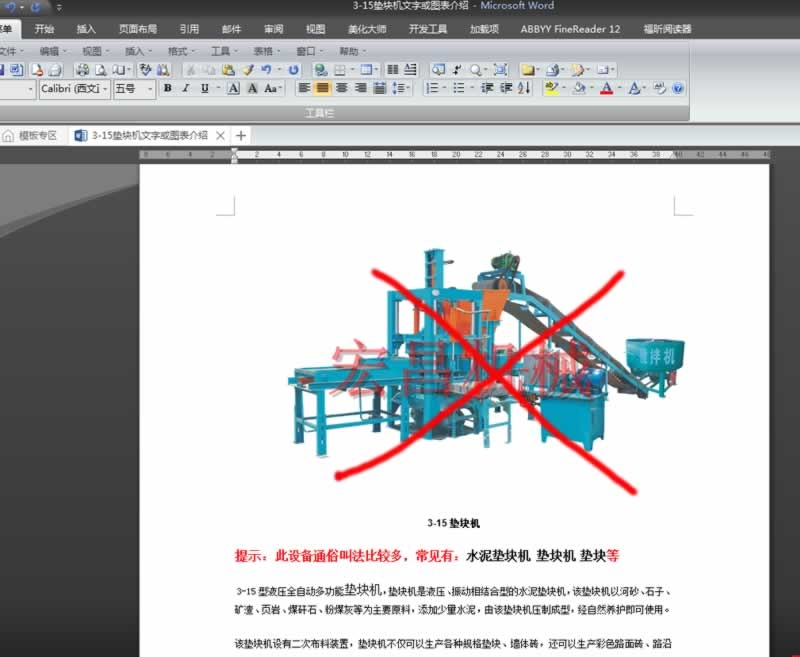
Task: Click the paste clipboard icon
Action: pyautogui.click(x=228, y=70)
